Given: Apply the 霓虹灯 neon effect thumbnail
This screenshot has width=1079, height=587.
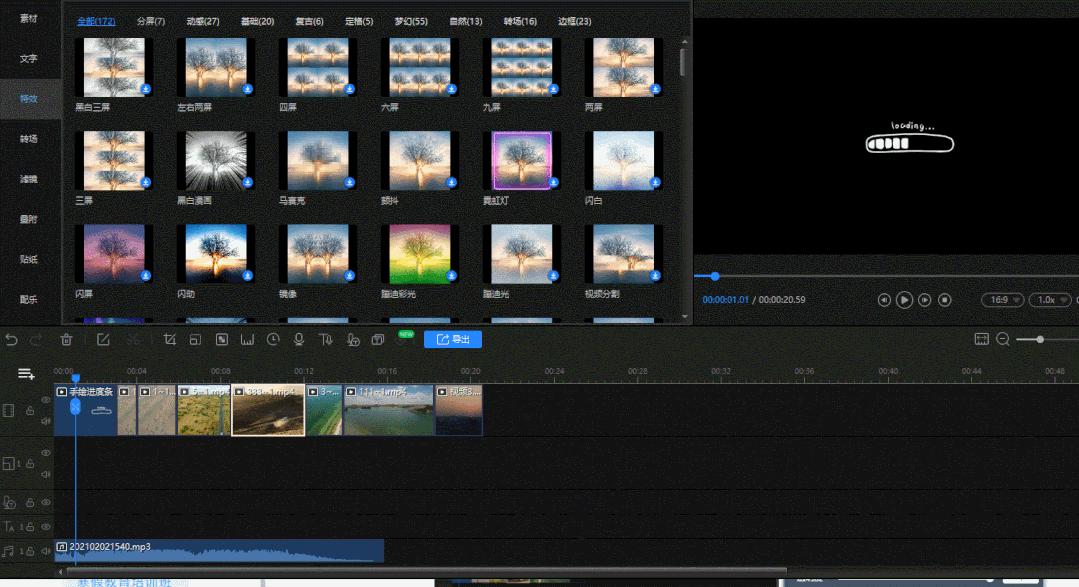Looking at the screenshot, I should pyautogui.click(x=521, y=158).
